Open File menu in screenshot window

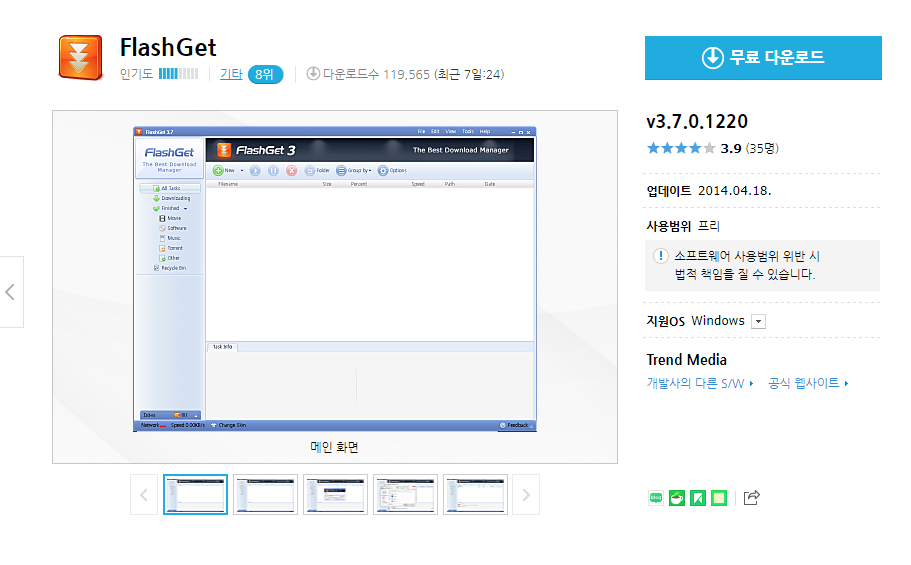point(421,131)
